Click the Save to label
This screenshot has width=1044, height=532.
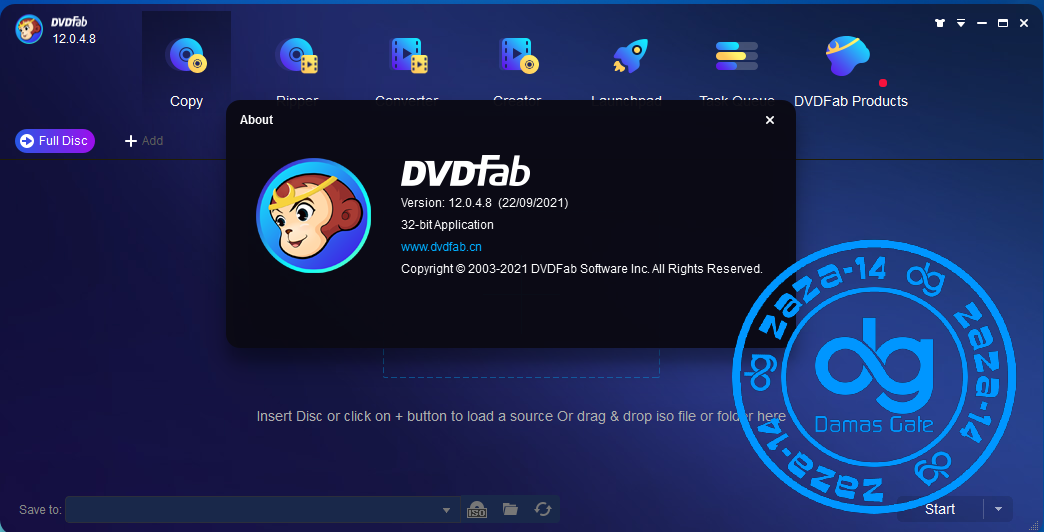40,510
